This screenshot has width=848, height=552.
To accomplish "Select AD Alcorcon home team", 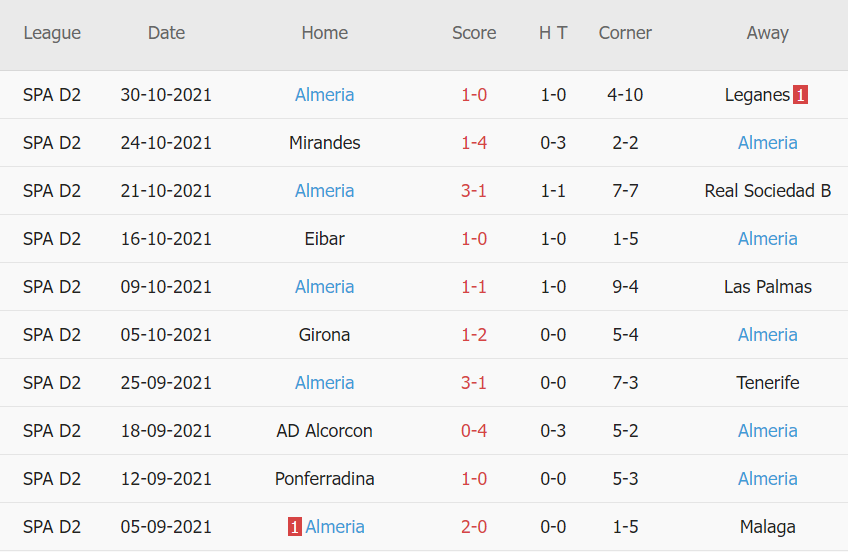I will [x=324, y=431].
